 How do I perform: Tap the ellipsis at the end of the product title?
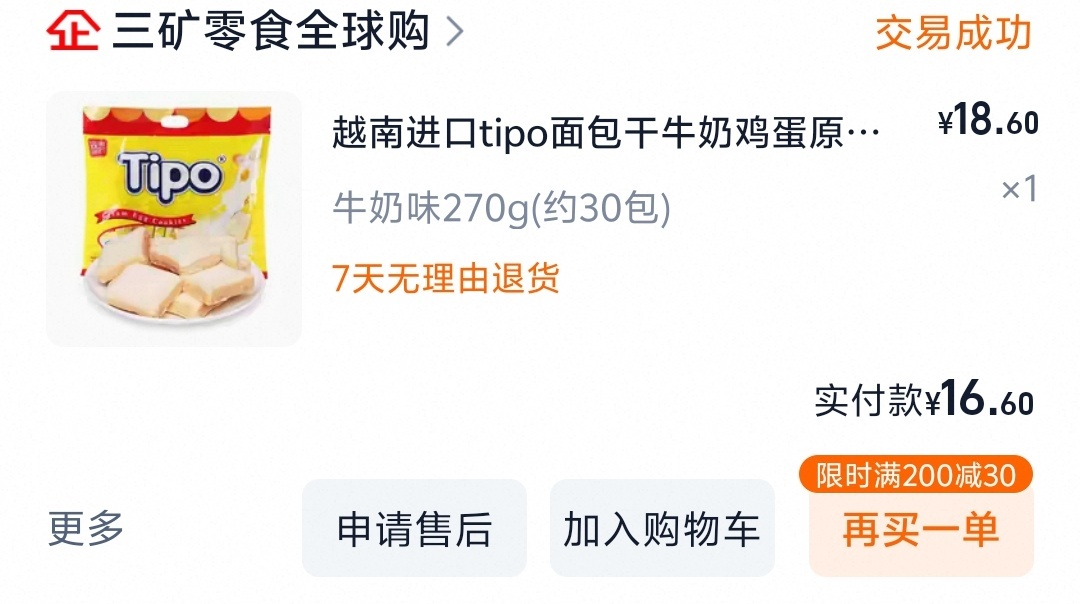[864, 132]
